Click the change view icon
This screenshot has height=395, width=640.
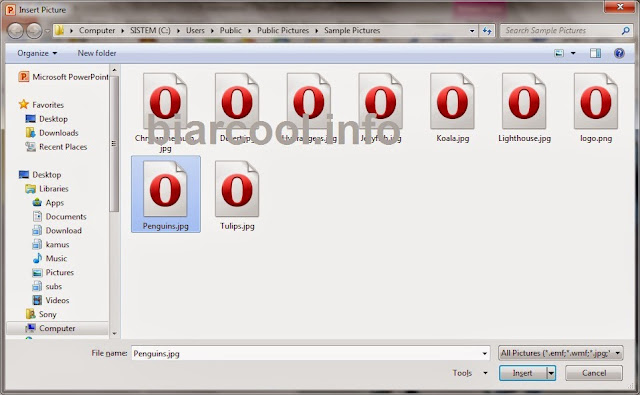[x=559, y=53]
